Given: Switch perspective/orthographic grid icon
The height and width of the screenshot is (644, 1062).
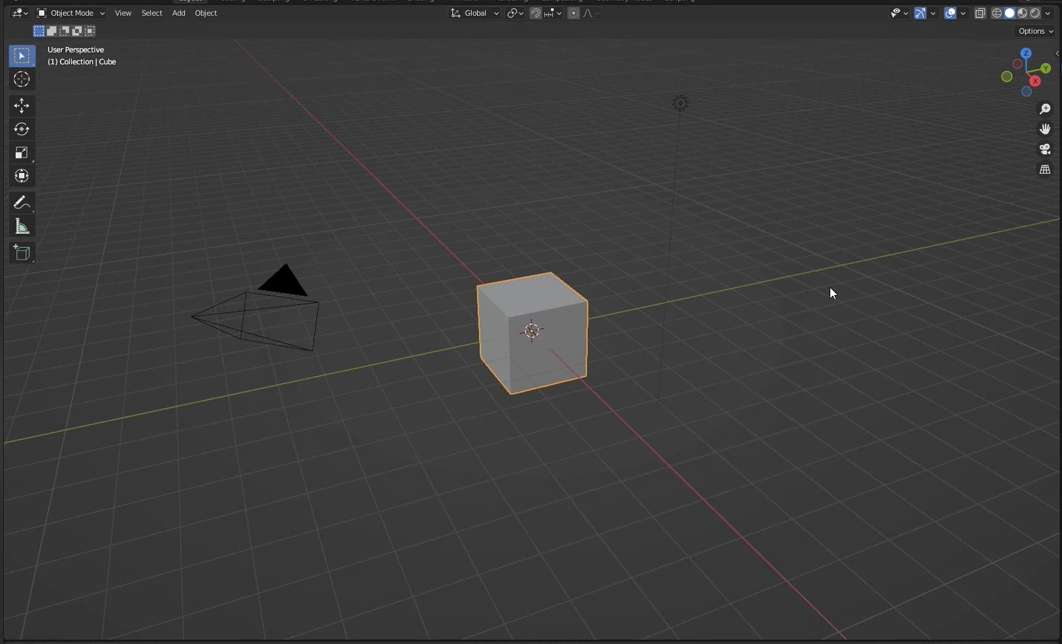Looking at the screenshot, I should pos(1045,170).
